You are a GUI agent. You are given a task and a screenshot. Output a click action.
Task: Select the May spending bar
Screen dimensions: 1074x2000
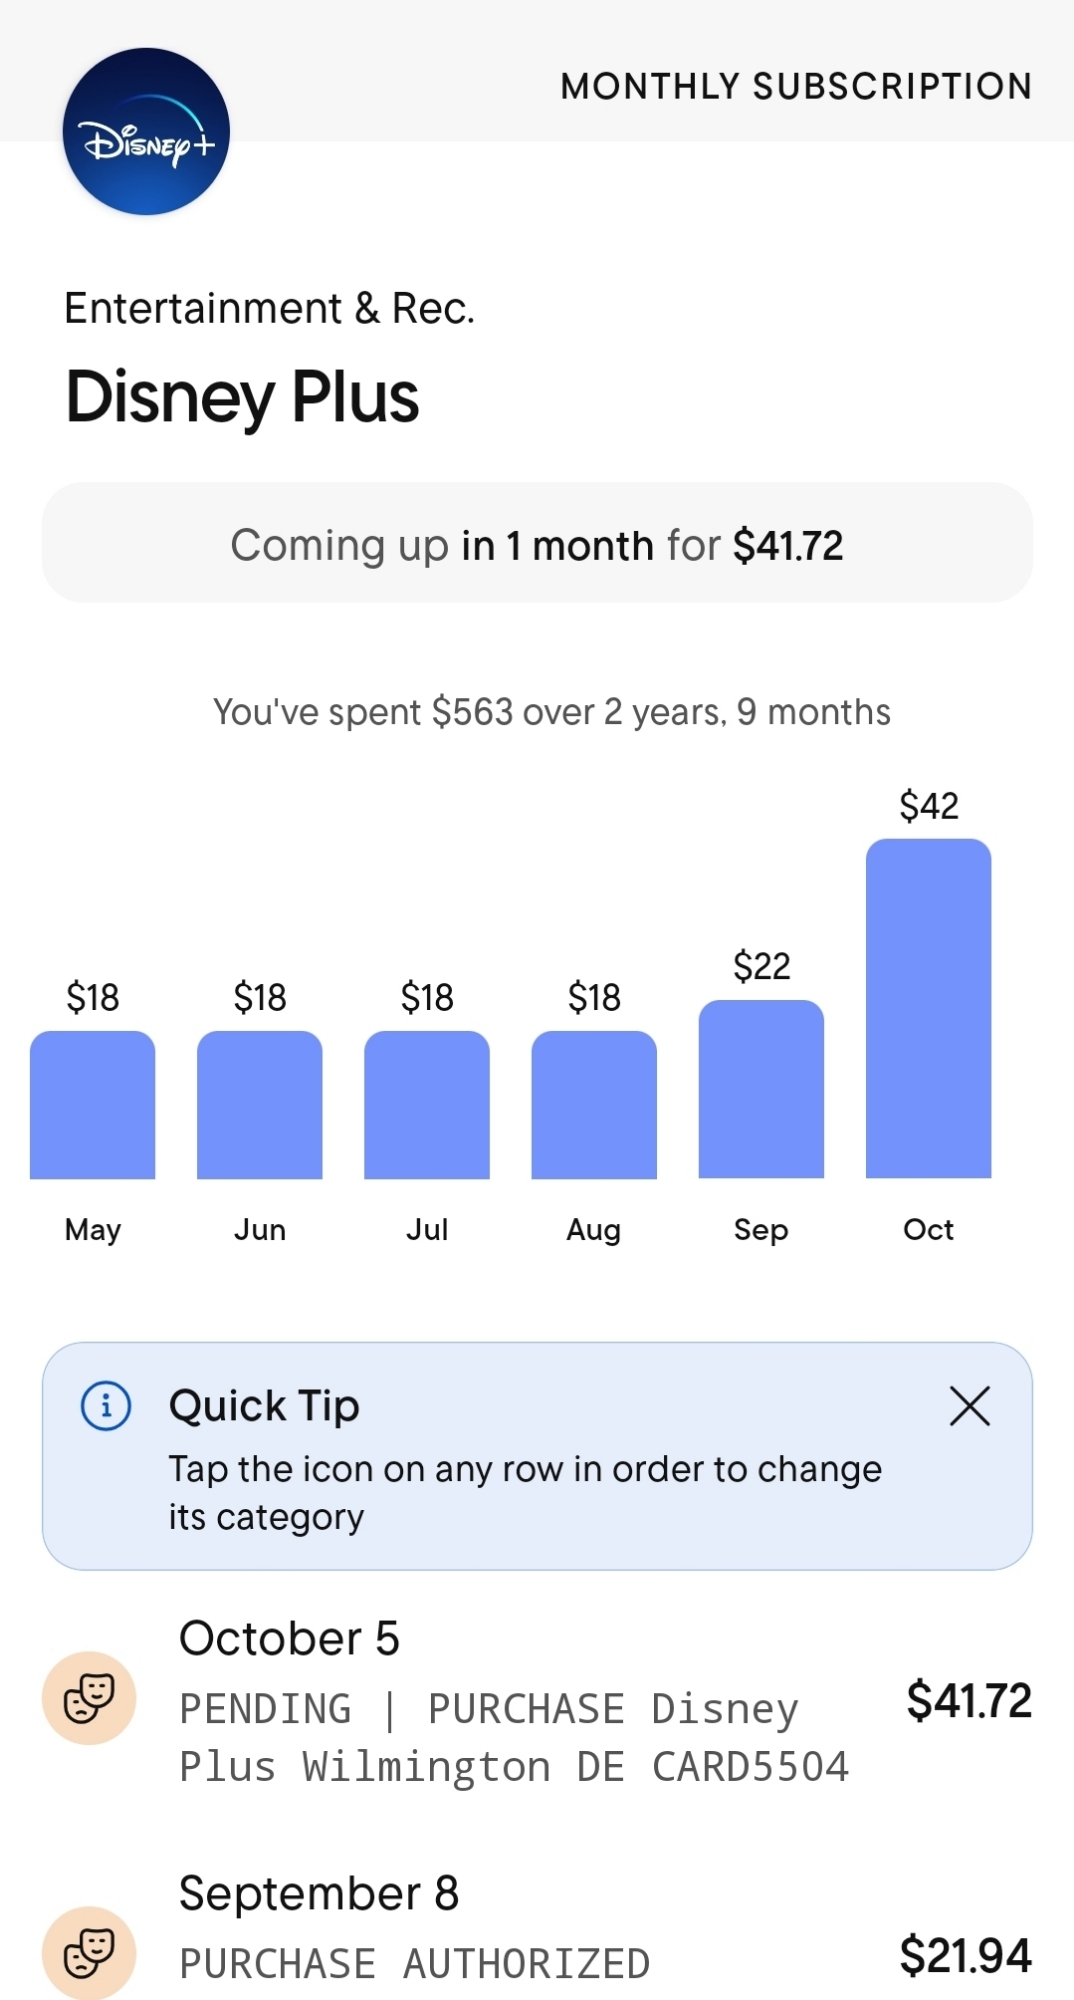click(93, 1105)
